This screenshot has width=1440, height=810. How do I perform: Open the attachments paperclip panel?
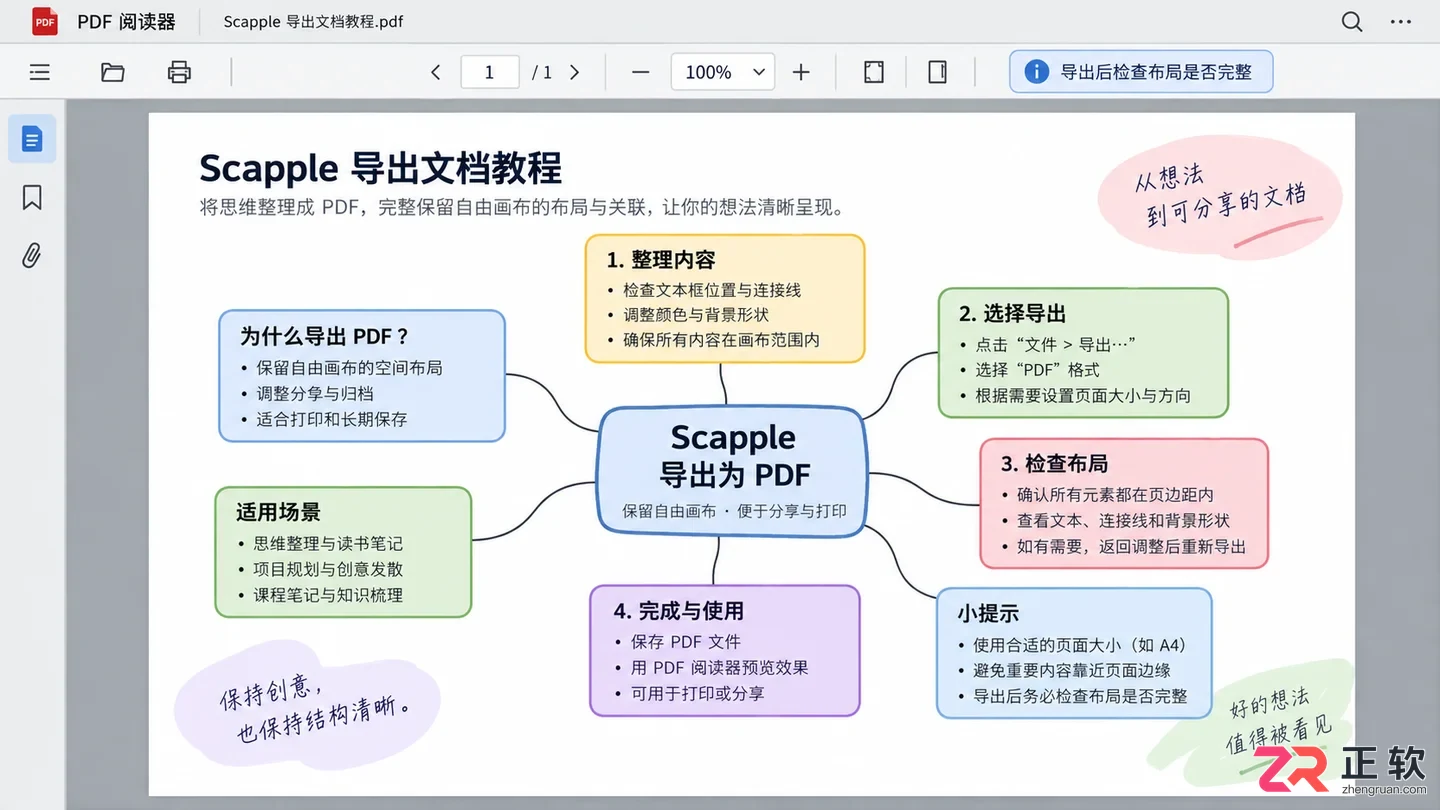[x=32, y=256]
